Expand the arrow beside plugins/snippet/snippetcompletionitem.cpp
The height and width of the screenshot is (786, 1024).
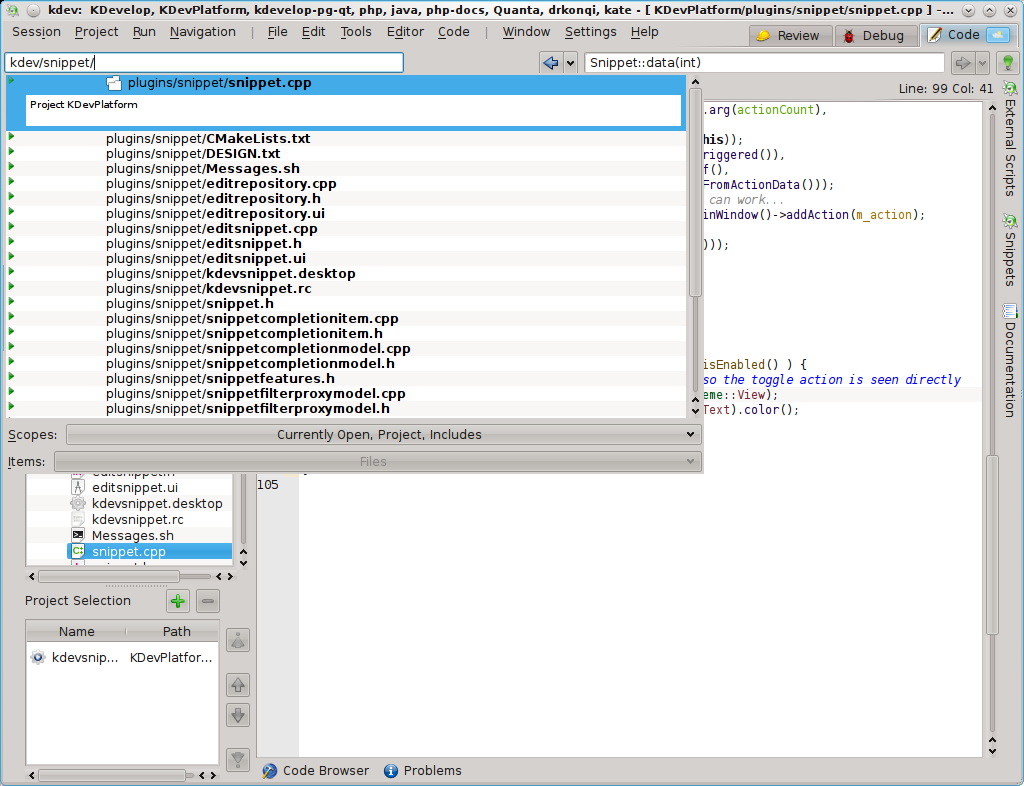pyautogui.click(x=11, y=317)
